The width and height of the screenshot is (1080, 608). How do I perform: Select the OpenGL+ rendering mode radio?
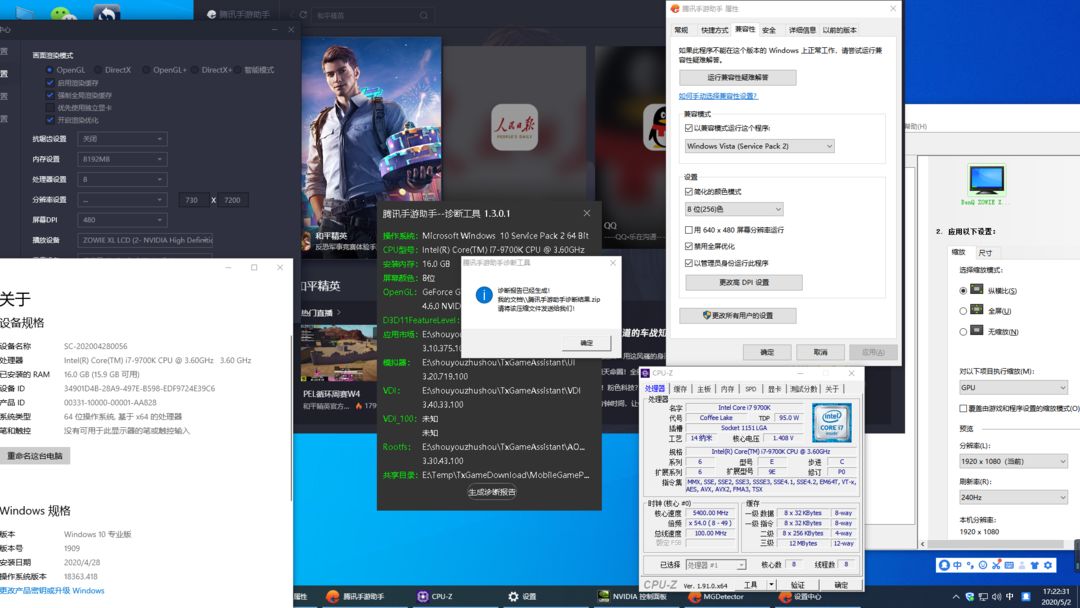pyautogui.click(x=146, y=70)
